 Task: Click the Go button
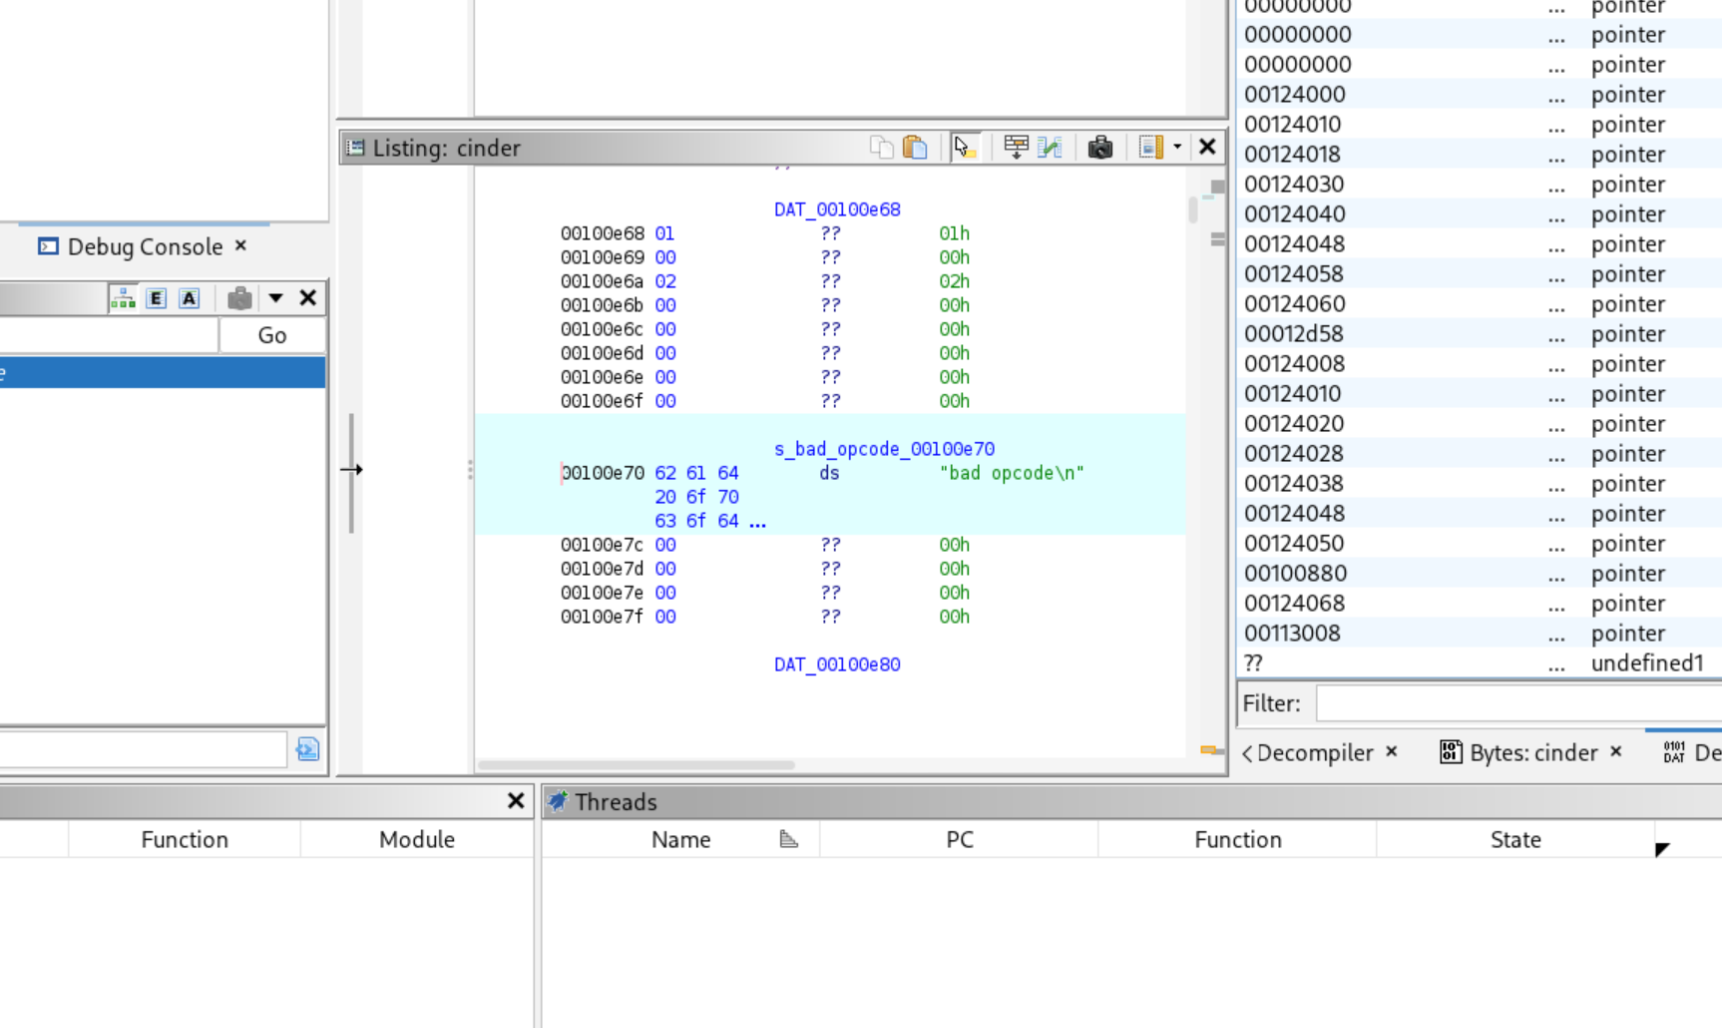(272, 336)
